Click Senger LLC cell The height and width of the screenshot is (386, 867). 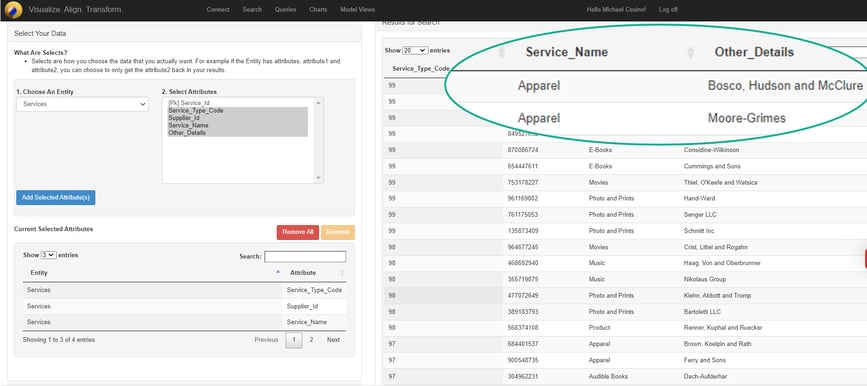point(699,214)
